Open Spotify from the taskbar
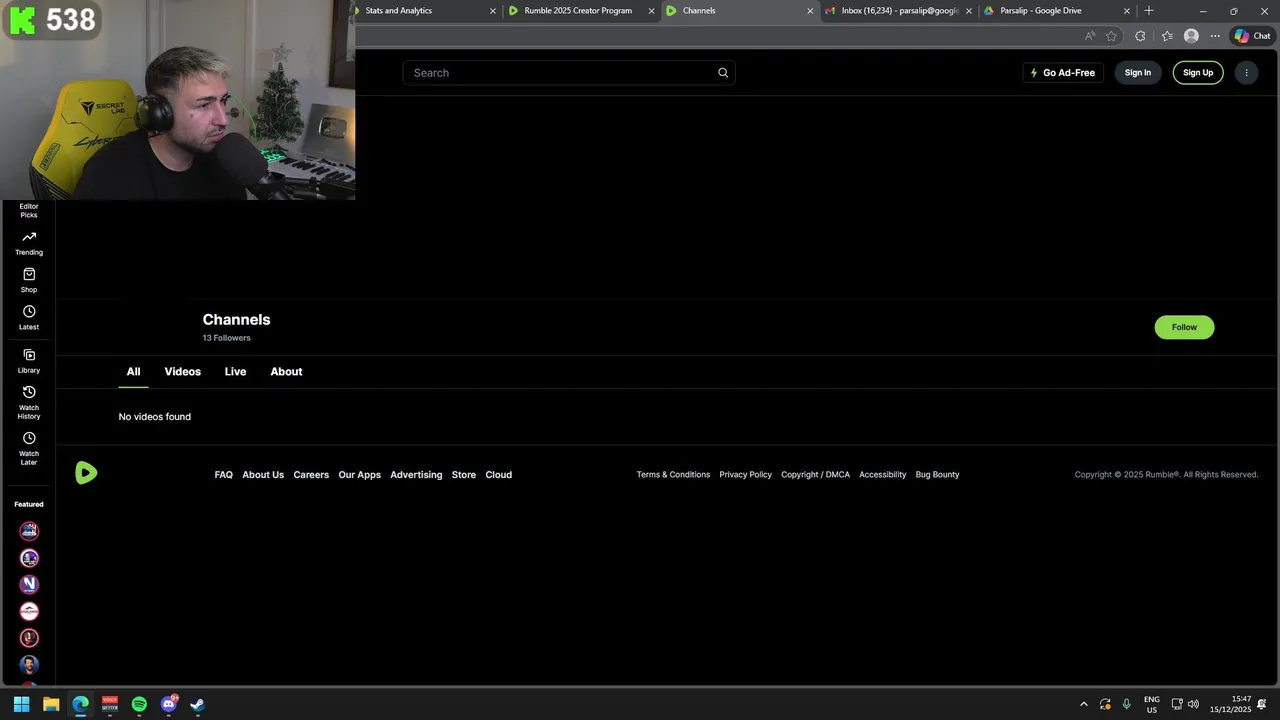The height and width of the screenshot is (720, 1280). [139, 704]
